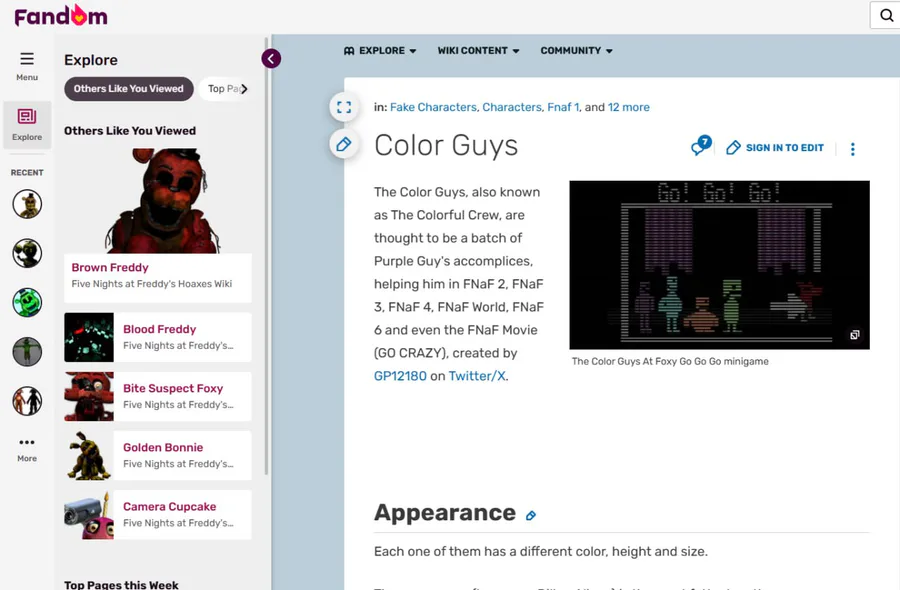This screenshot has height=590, width=900.
Task: Open the Golden Bonnie page link
Action: point(163,447)
